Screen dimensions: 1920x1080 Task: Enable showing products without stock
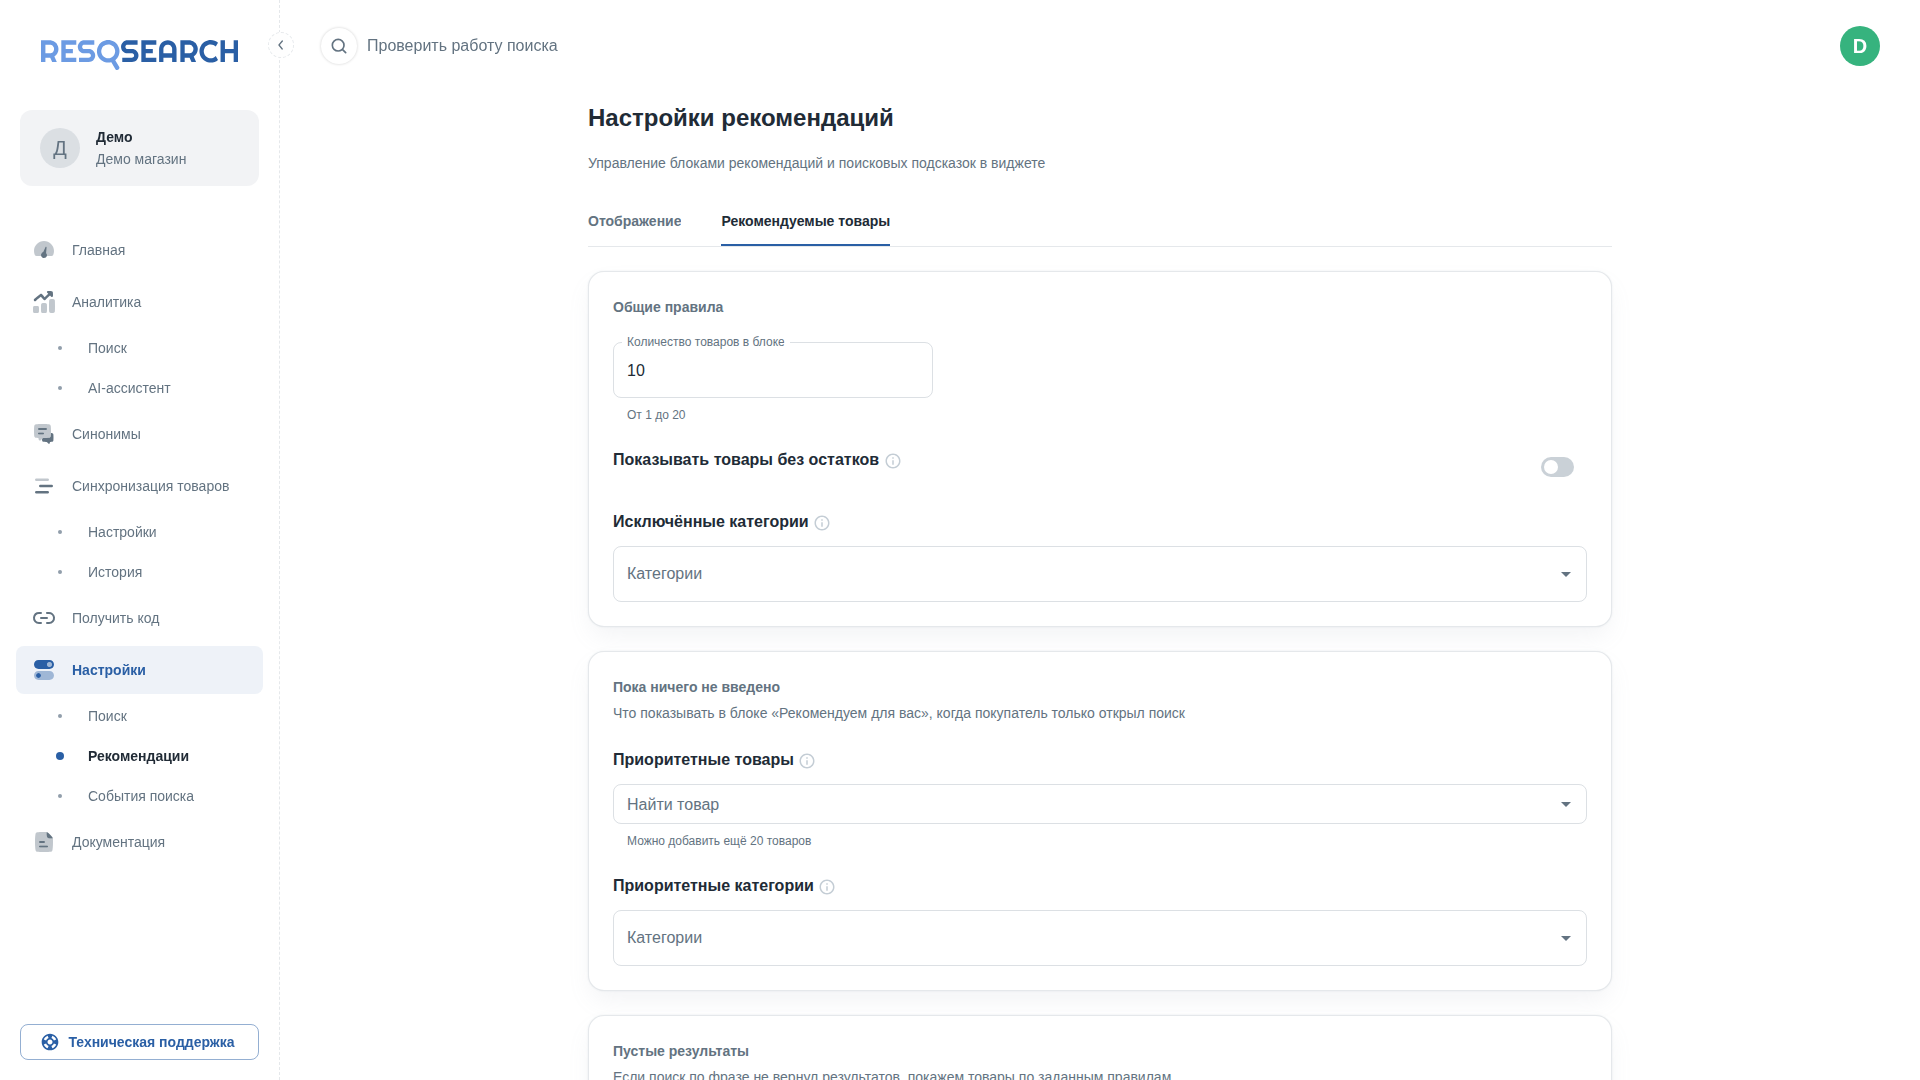(x=1557, y=467)
